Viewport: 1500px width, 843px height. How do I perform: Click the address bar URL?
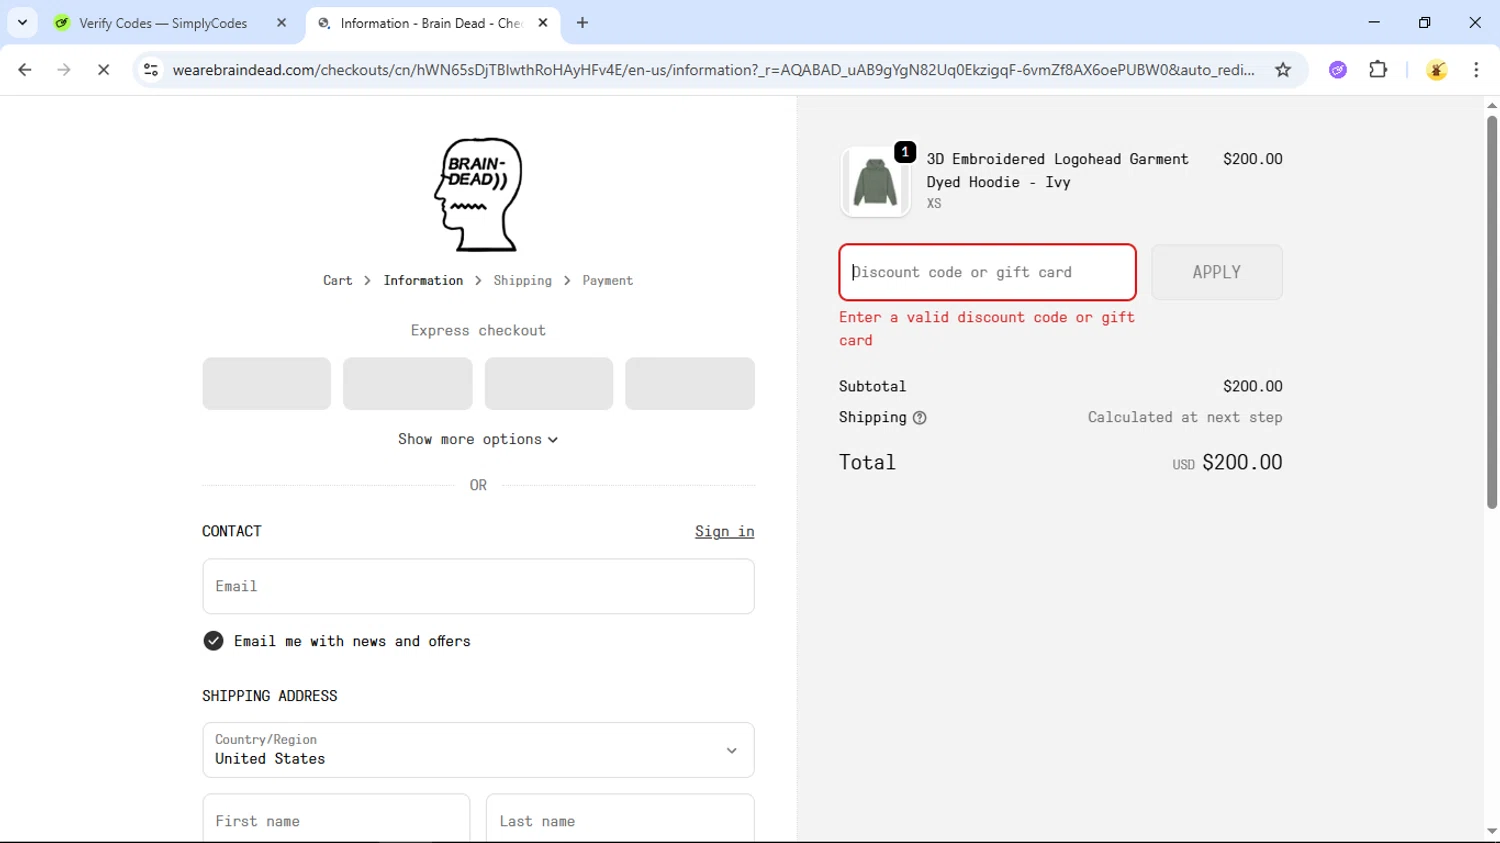click(713, 70)
